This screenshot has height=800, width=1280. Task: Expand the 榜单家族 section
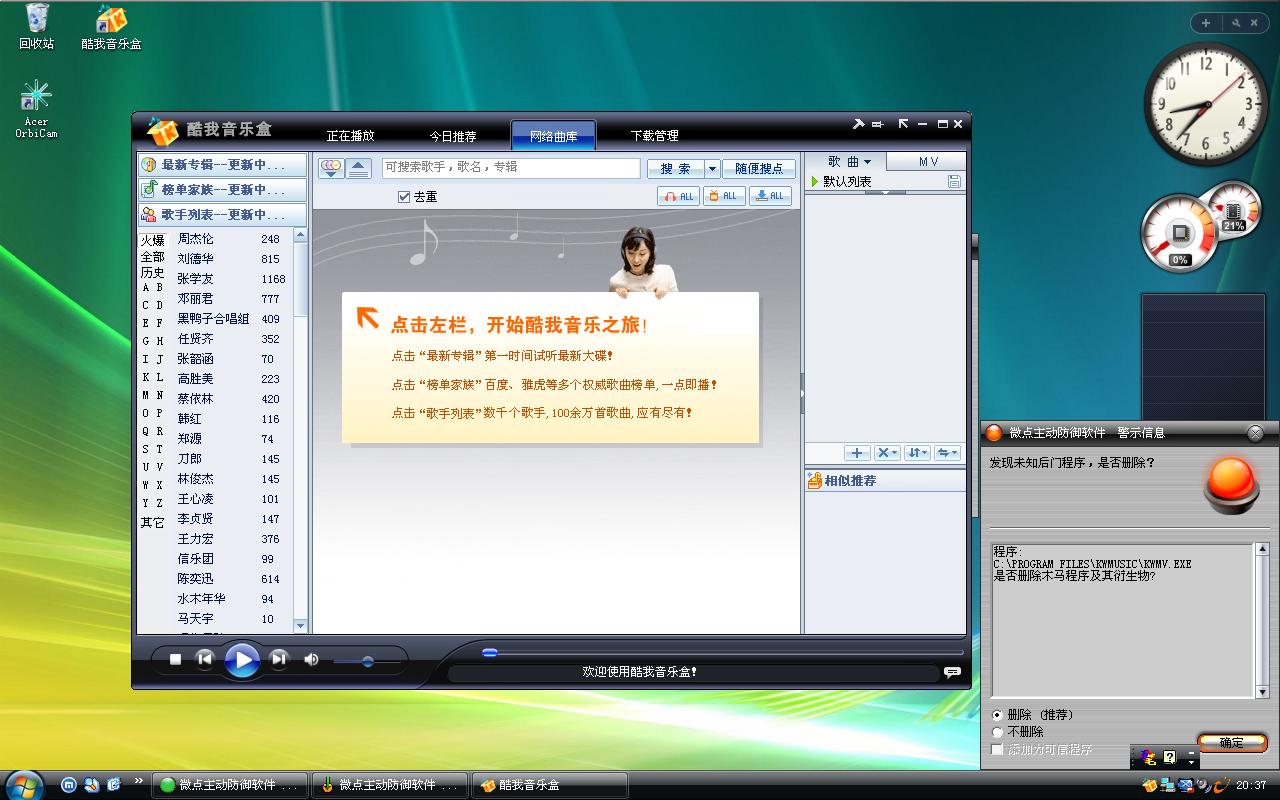pyautogui.click(x=223, y=190)
